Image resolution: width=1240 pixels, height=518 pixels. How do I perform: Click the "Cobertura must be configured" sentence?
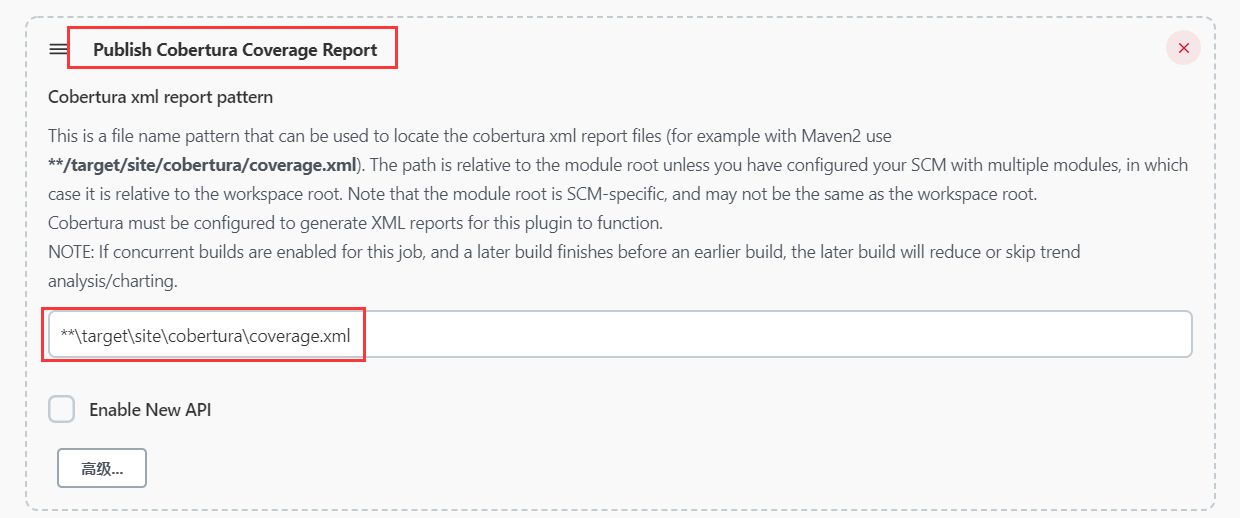point(355,222)
